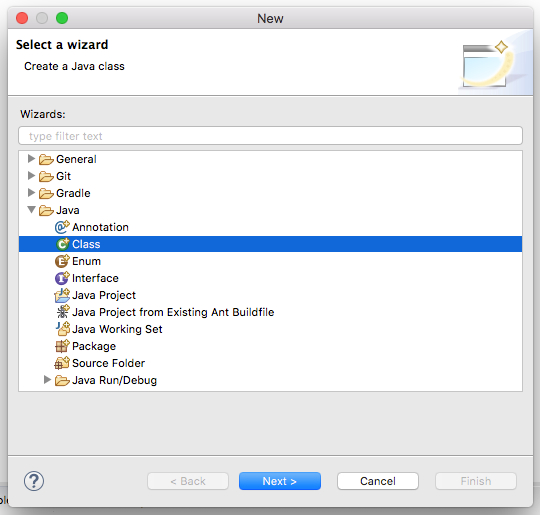
Task: Click the Next > button
Action: (280, 481)
